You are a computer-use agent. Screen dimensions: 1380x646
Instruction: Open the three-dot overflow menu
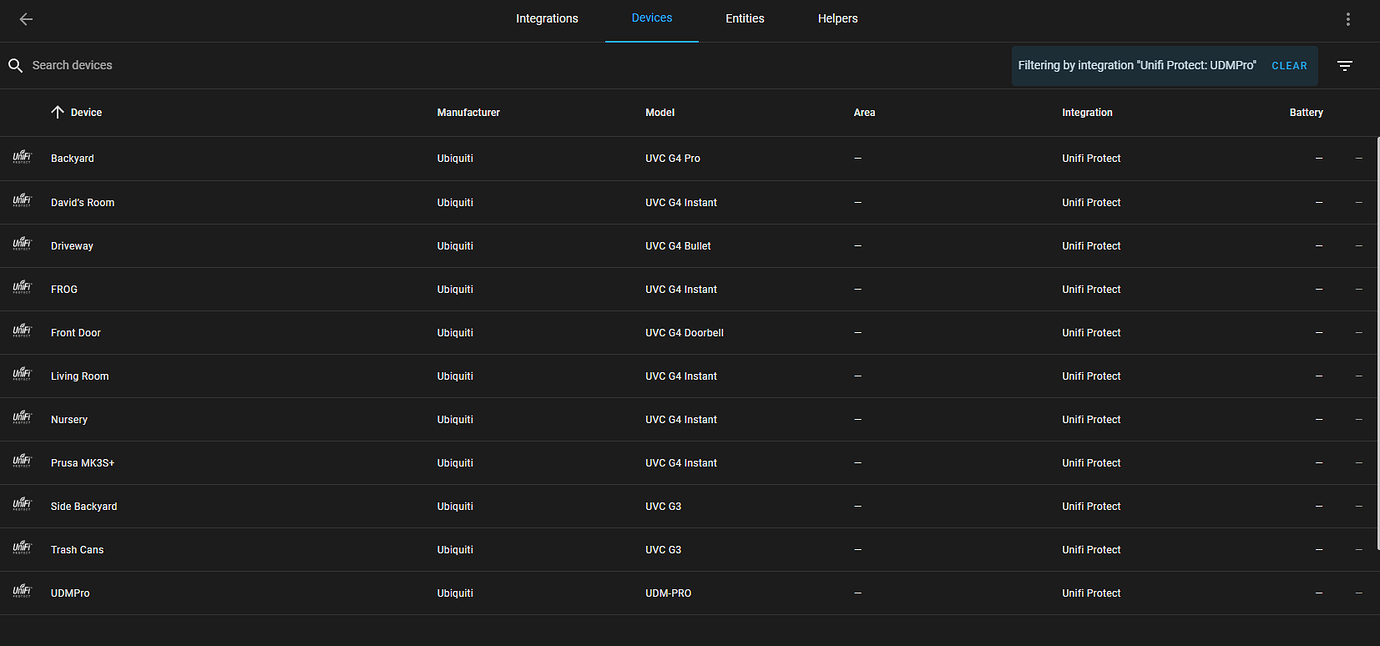click(x=1347, y=18)
